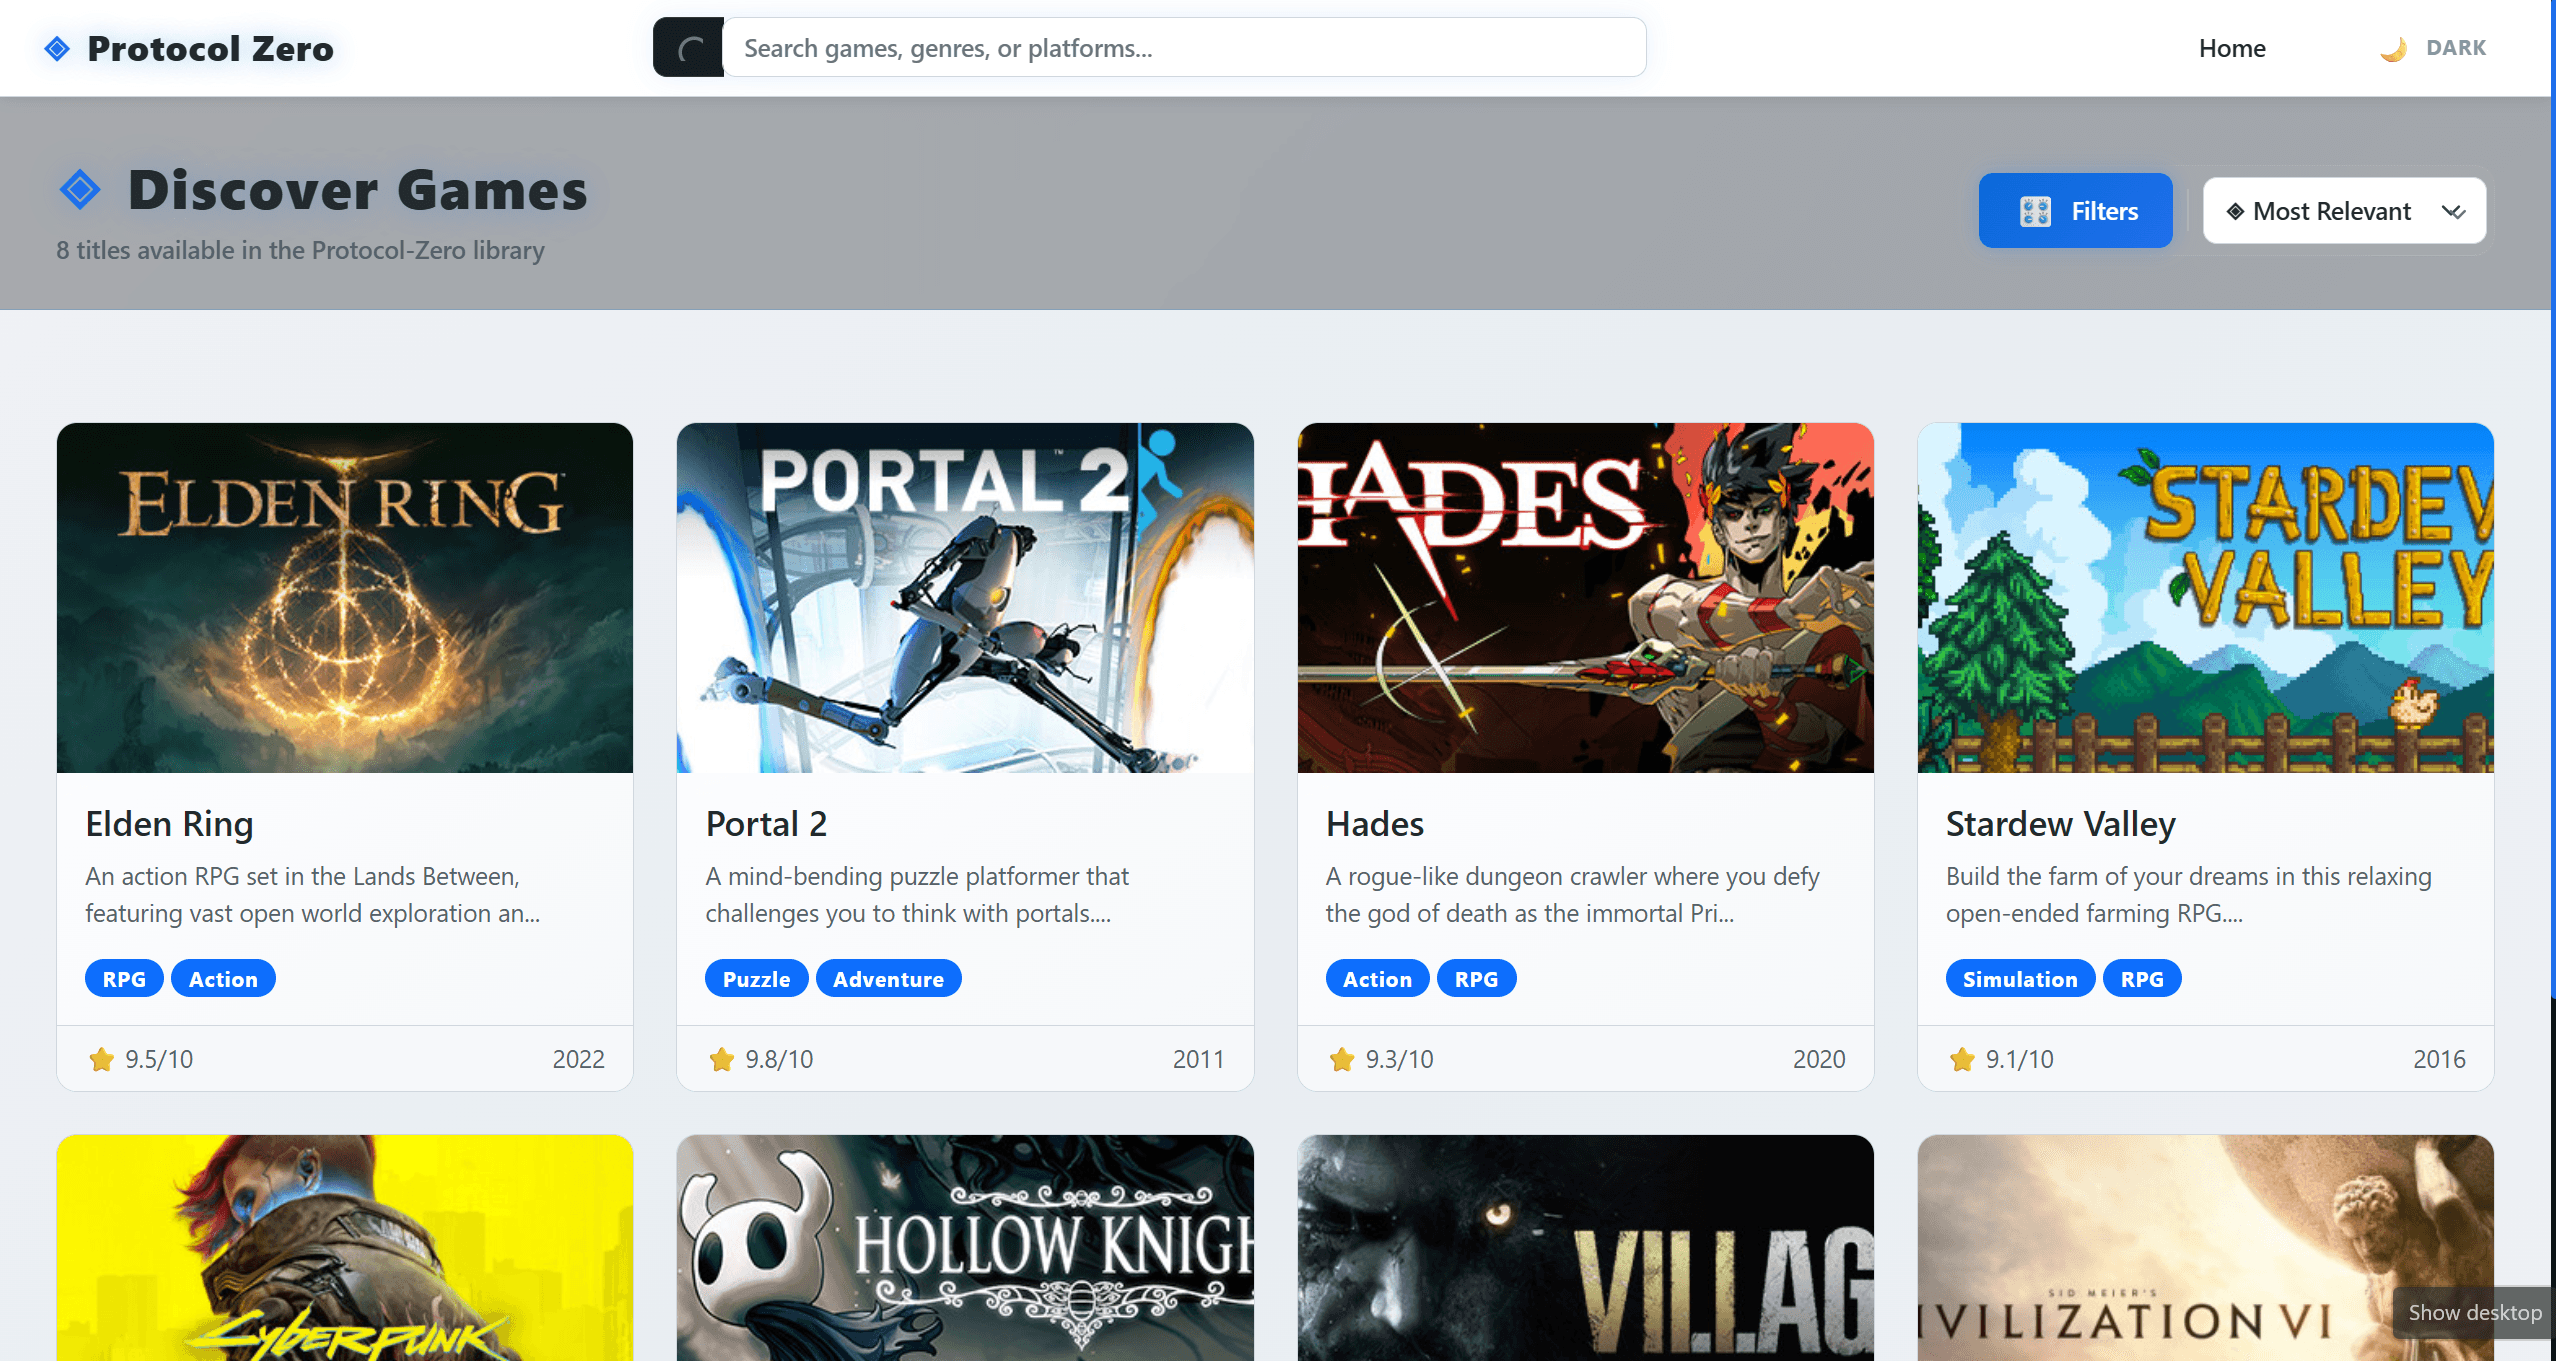Click '8 titles available' subtitle text
Image resolution: width=2556 pixels, height=1361 pixels.
click(x=300, y=250)
